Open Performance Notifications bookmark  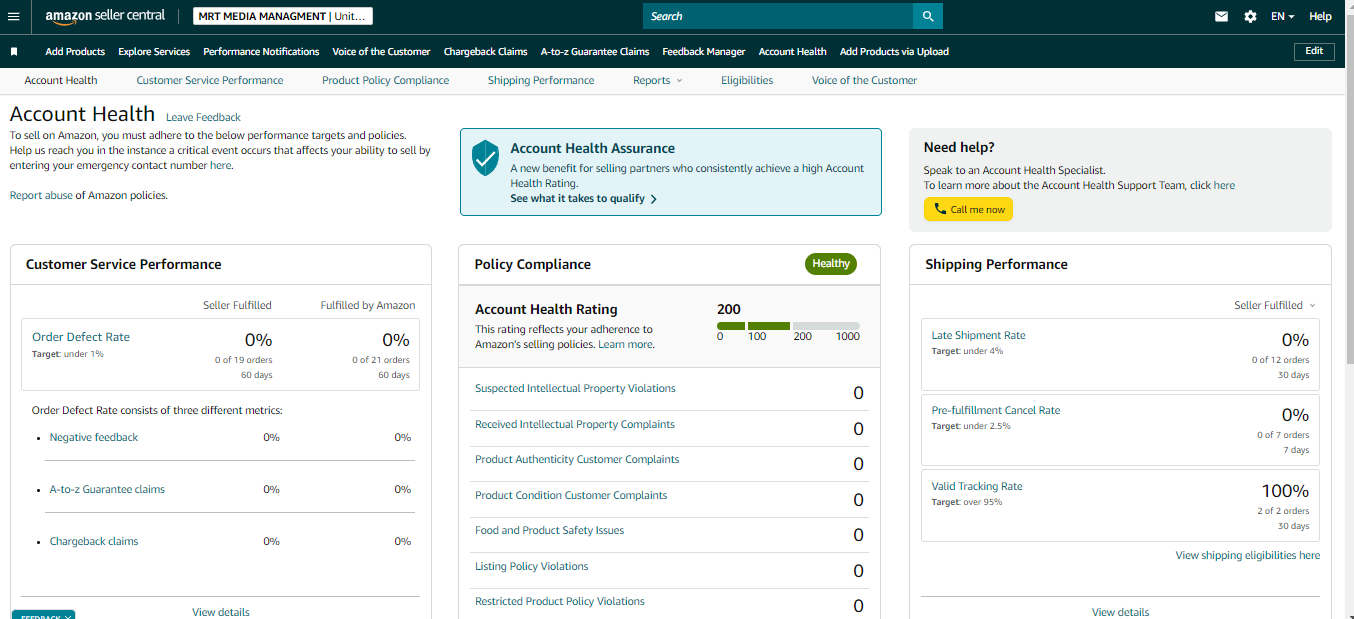coord(261,51)
